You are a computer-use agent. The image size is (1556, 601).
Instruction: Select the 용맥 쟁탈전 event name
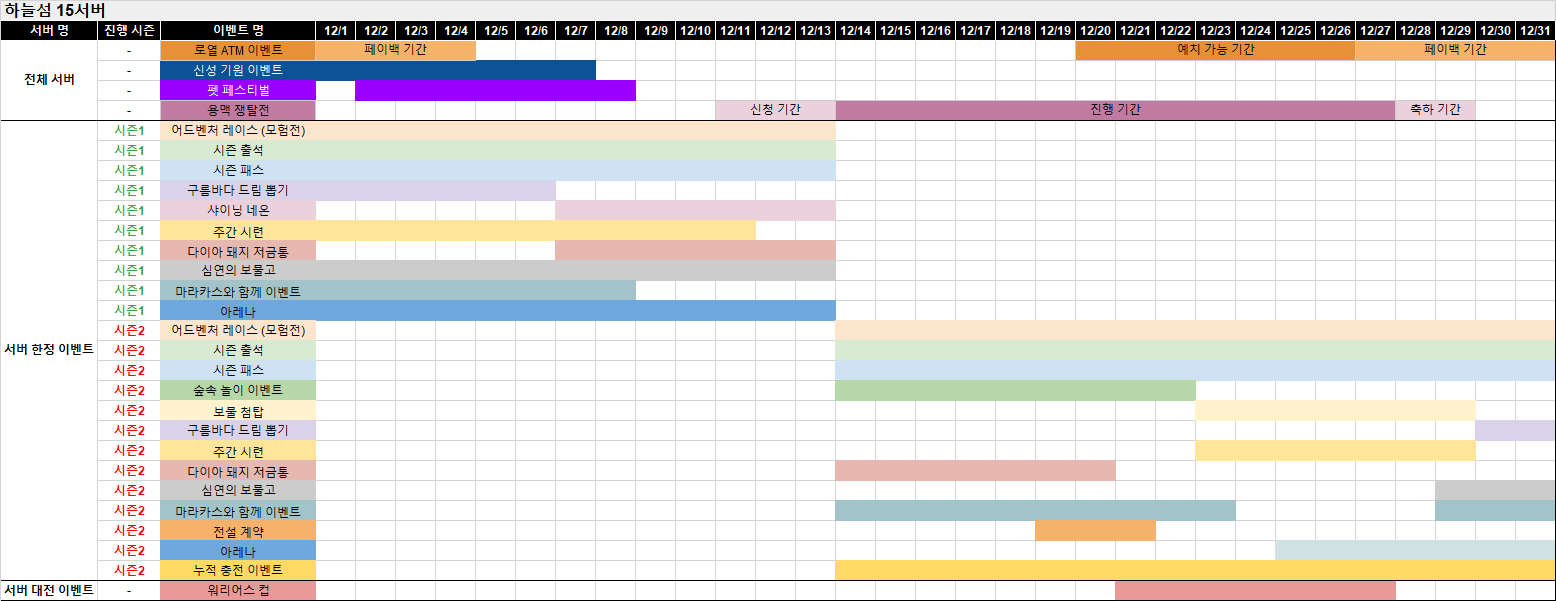click(237, 110)
